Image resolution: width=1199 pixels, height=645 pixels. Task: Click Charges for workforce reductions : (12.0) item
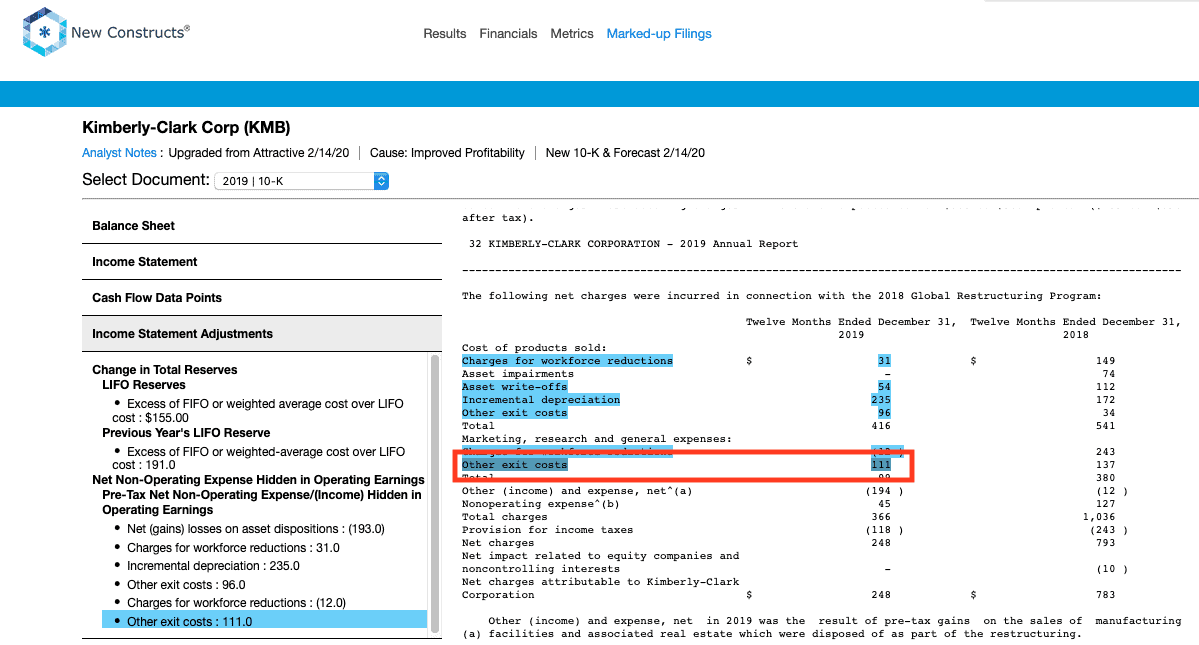236,603
